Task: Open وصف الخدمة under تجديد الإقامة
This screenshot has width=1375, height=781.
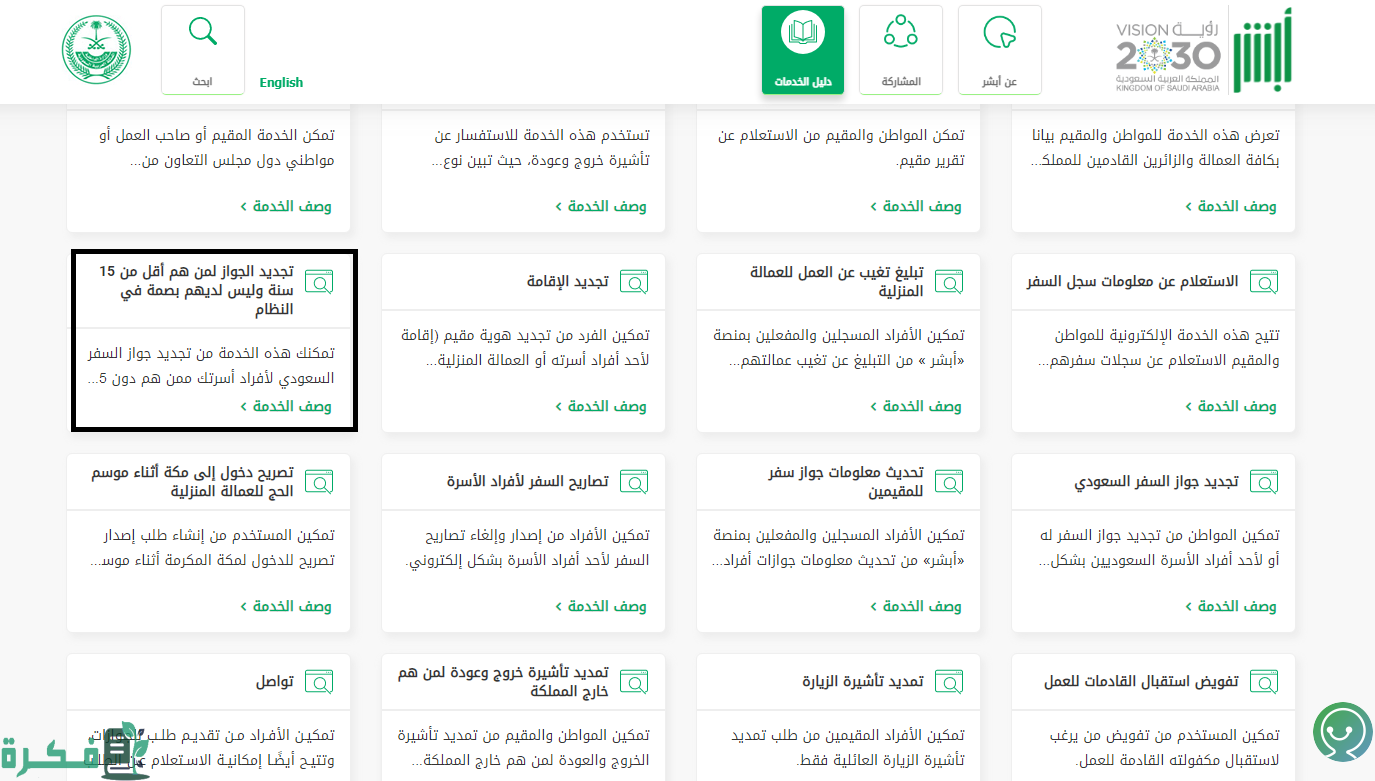Action: (601, 406)
